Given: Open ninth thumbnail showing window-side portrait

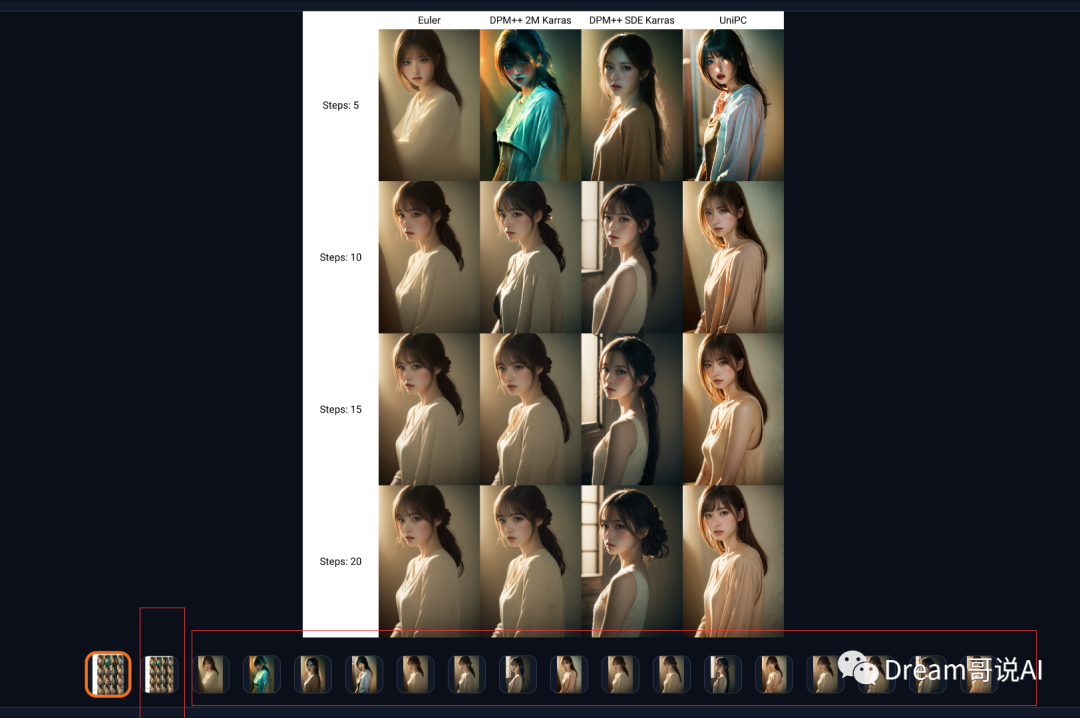Looking at the screenshot, I should [518, 674].
